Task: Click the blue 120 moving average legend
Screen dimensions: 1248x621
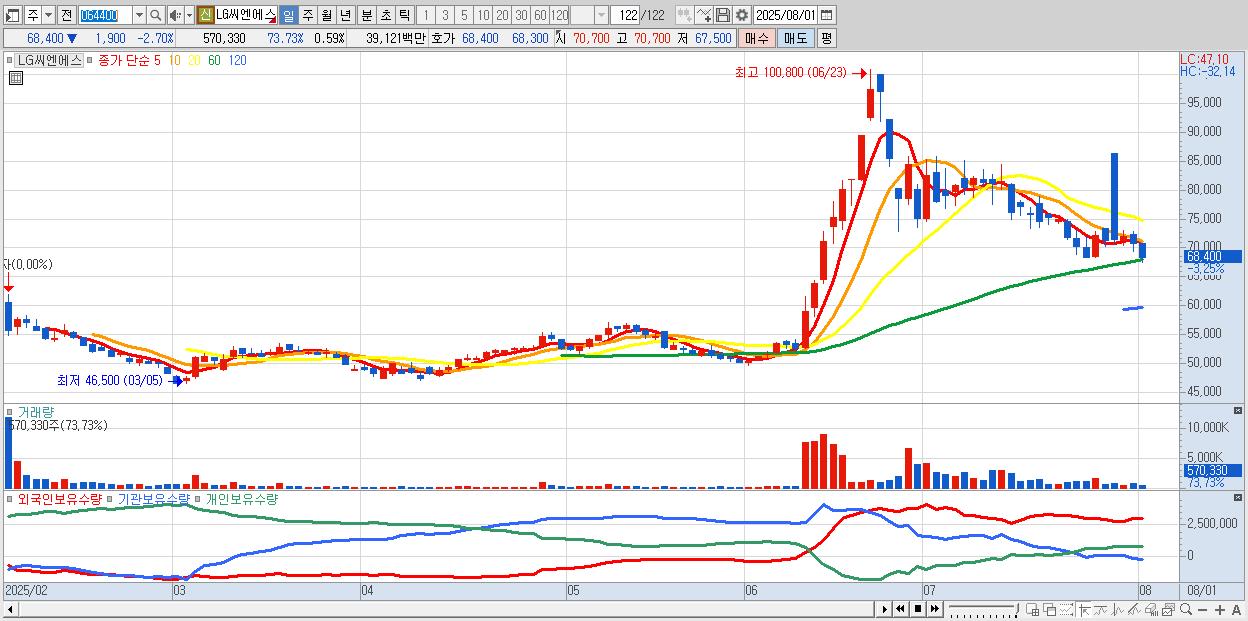Action: coord(237,60)
